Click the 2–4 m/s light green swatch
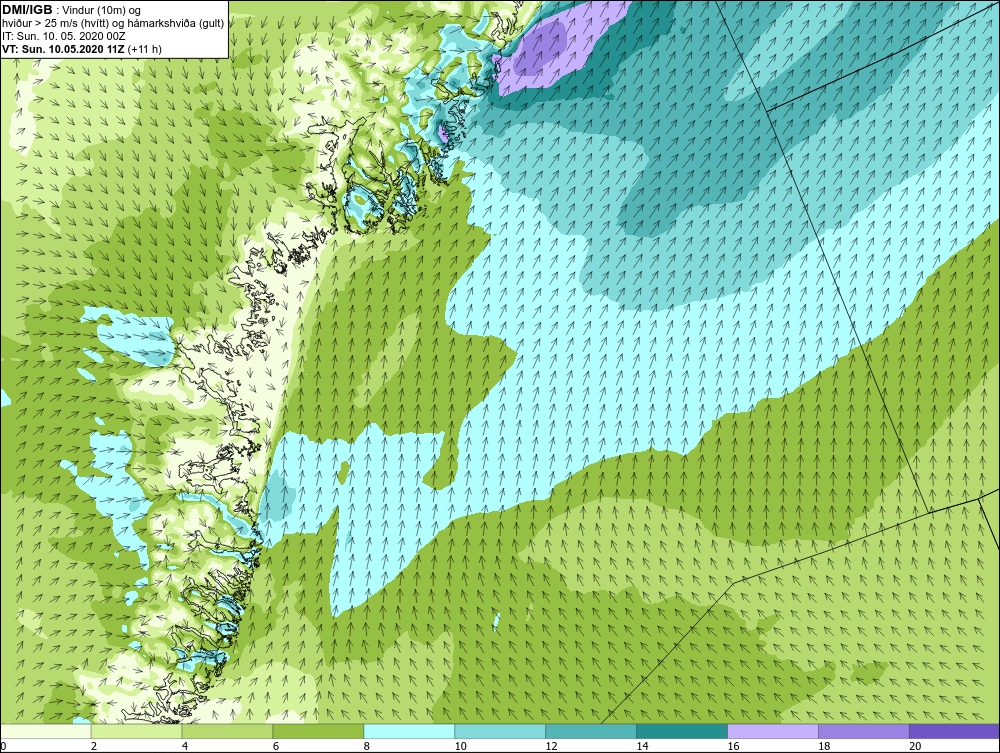Viewport: 1000px width, 753px height. [x=136, y=731]
